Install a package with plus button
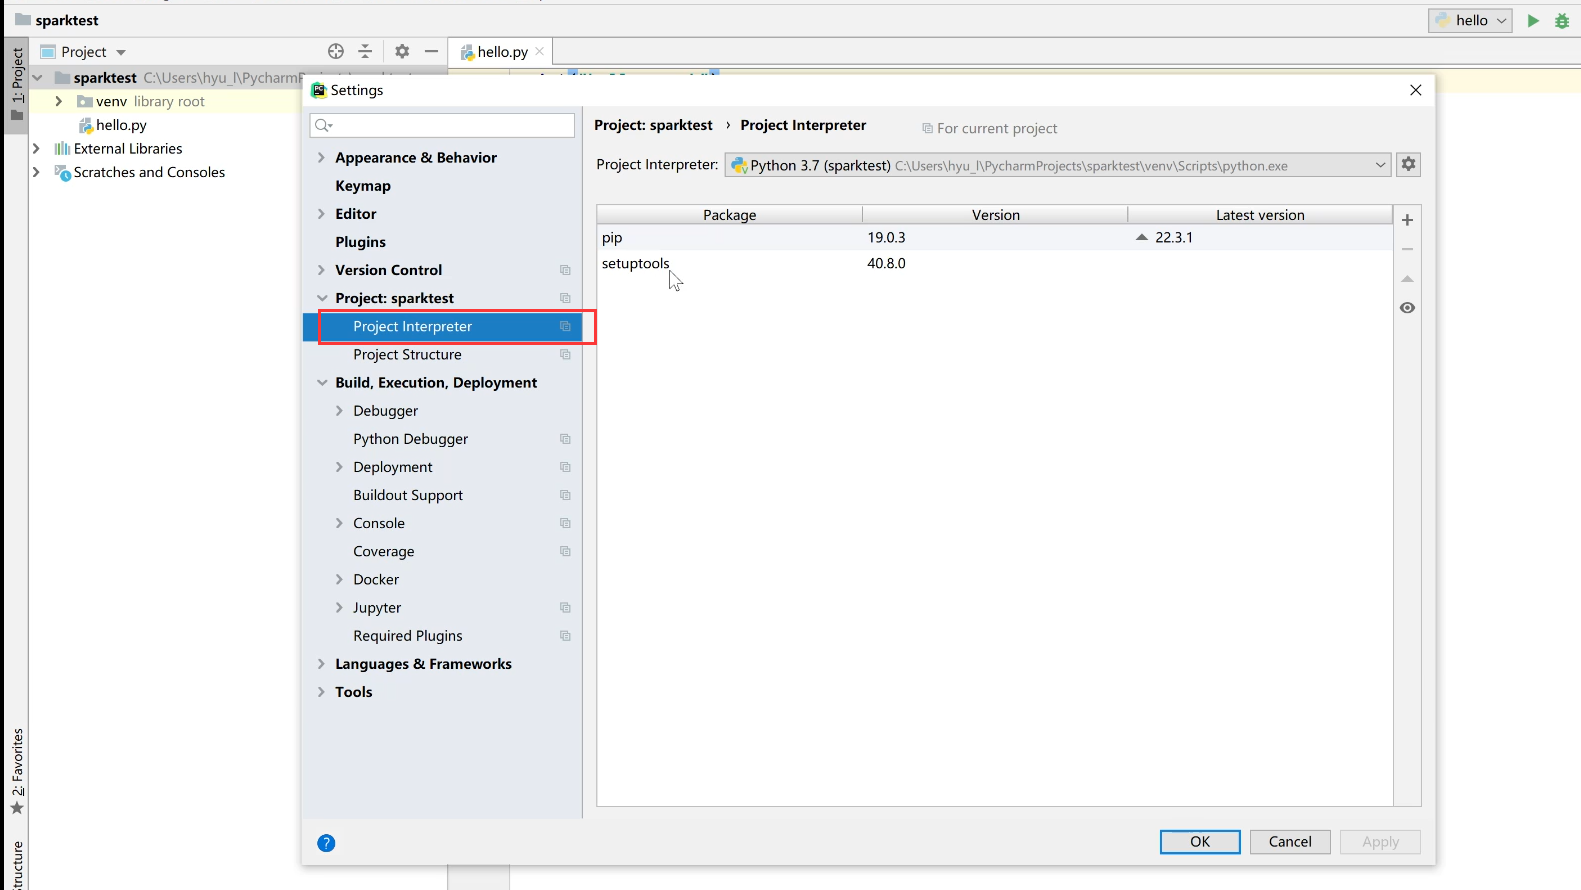The image size is (1581, 890). pyautogui.click(x=1407, y=220)
